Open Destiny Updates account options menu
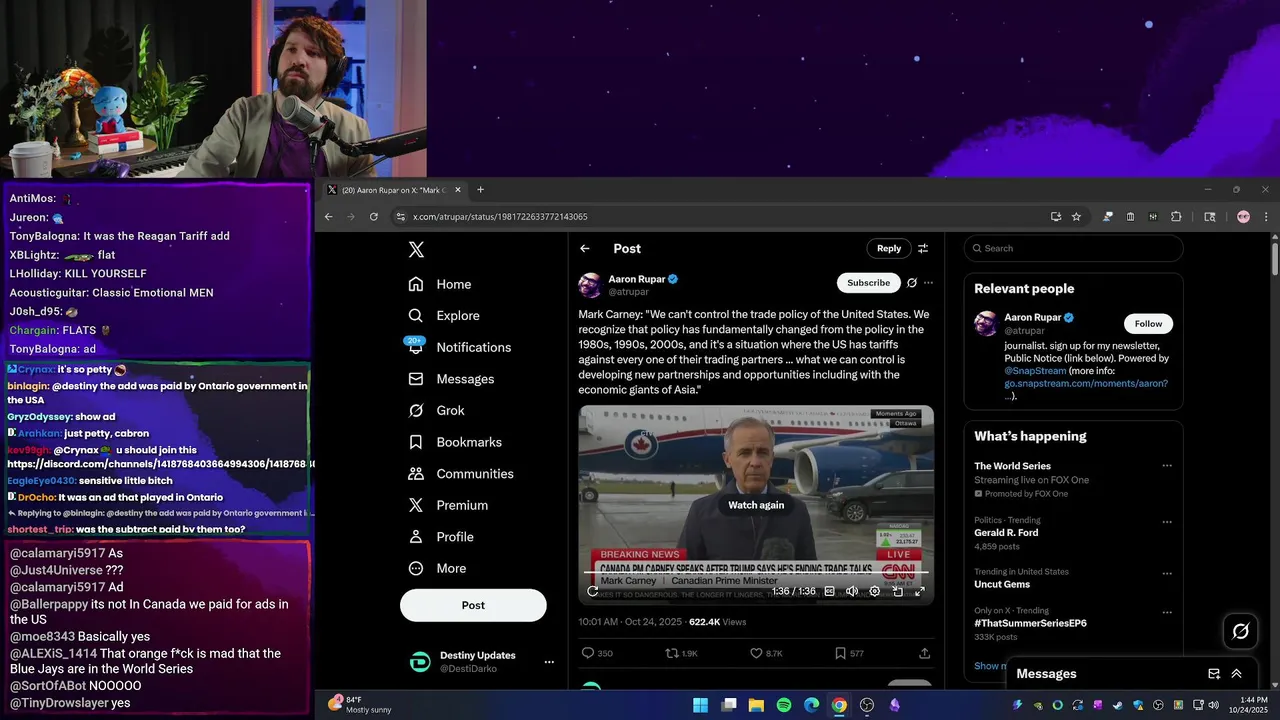 [x=548, y=662]
